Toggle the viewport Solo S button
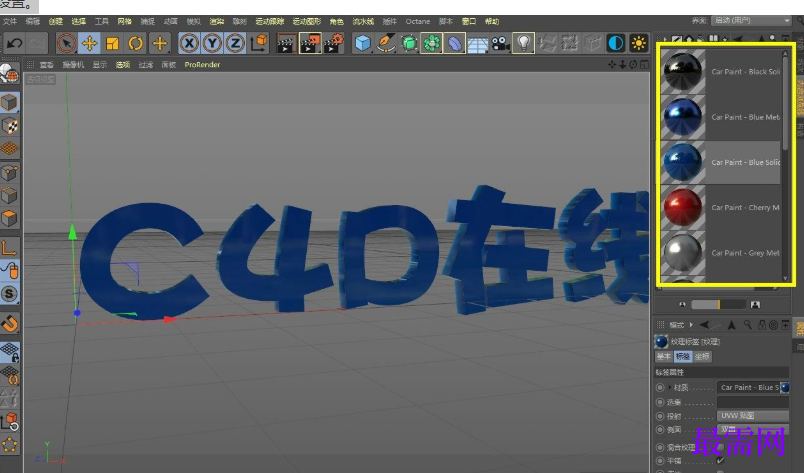The height and width of the screenshot is (473, 804). pos(10,294)
